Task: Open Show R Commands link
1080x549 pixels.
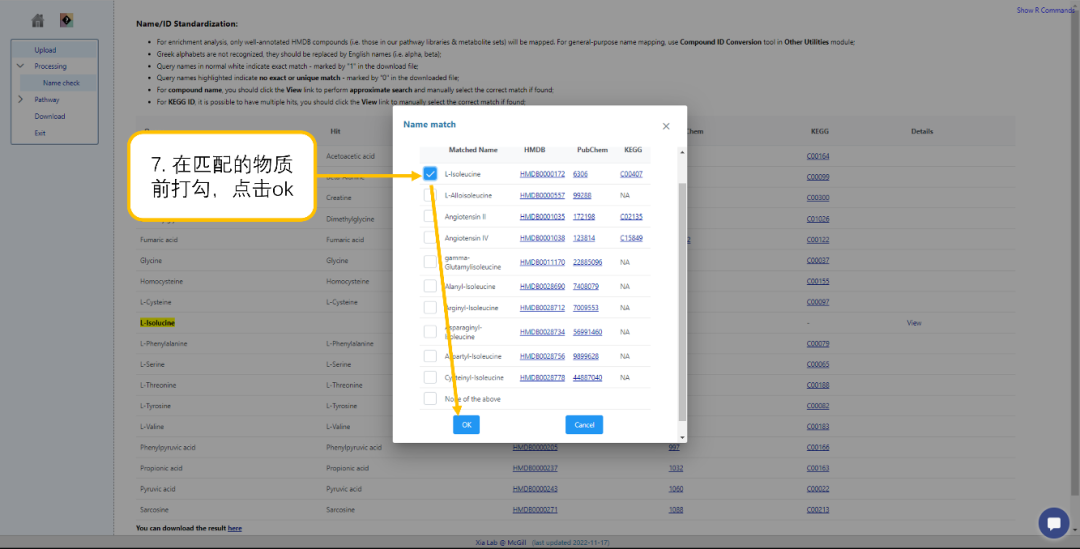Action: coord(1046,10)
